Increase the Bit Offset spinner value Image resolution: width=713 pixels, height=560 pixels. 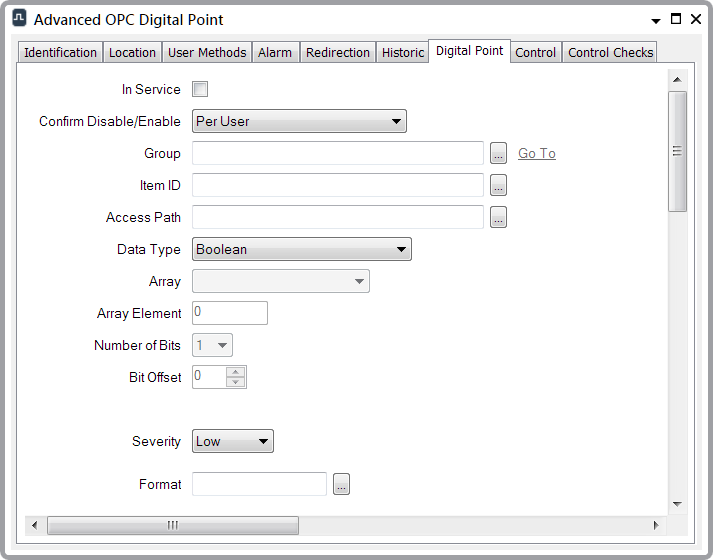point(236,372)
